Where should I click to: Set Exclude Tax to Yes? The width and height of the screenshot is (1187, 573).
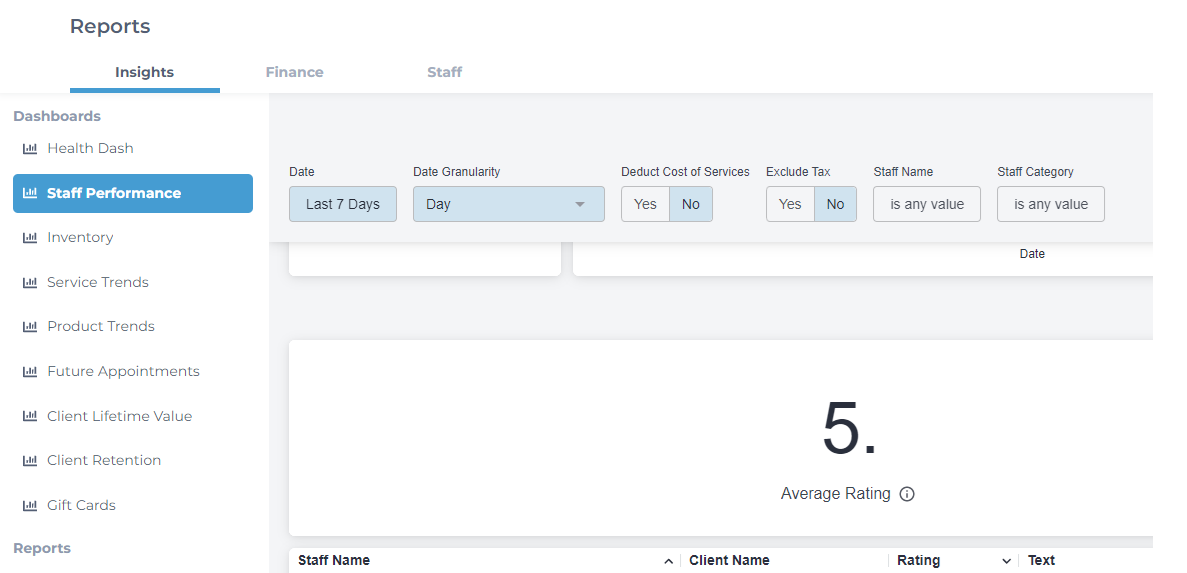(790, 204)
